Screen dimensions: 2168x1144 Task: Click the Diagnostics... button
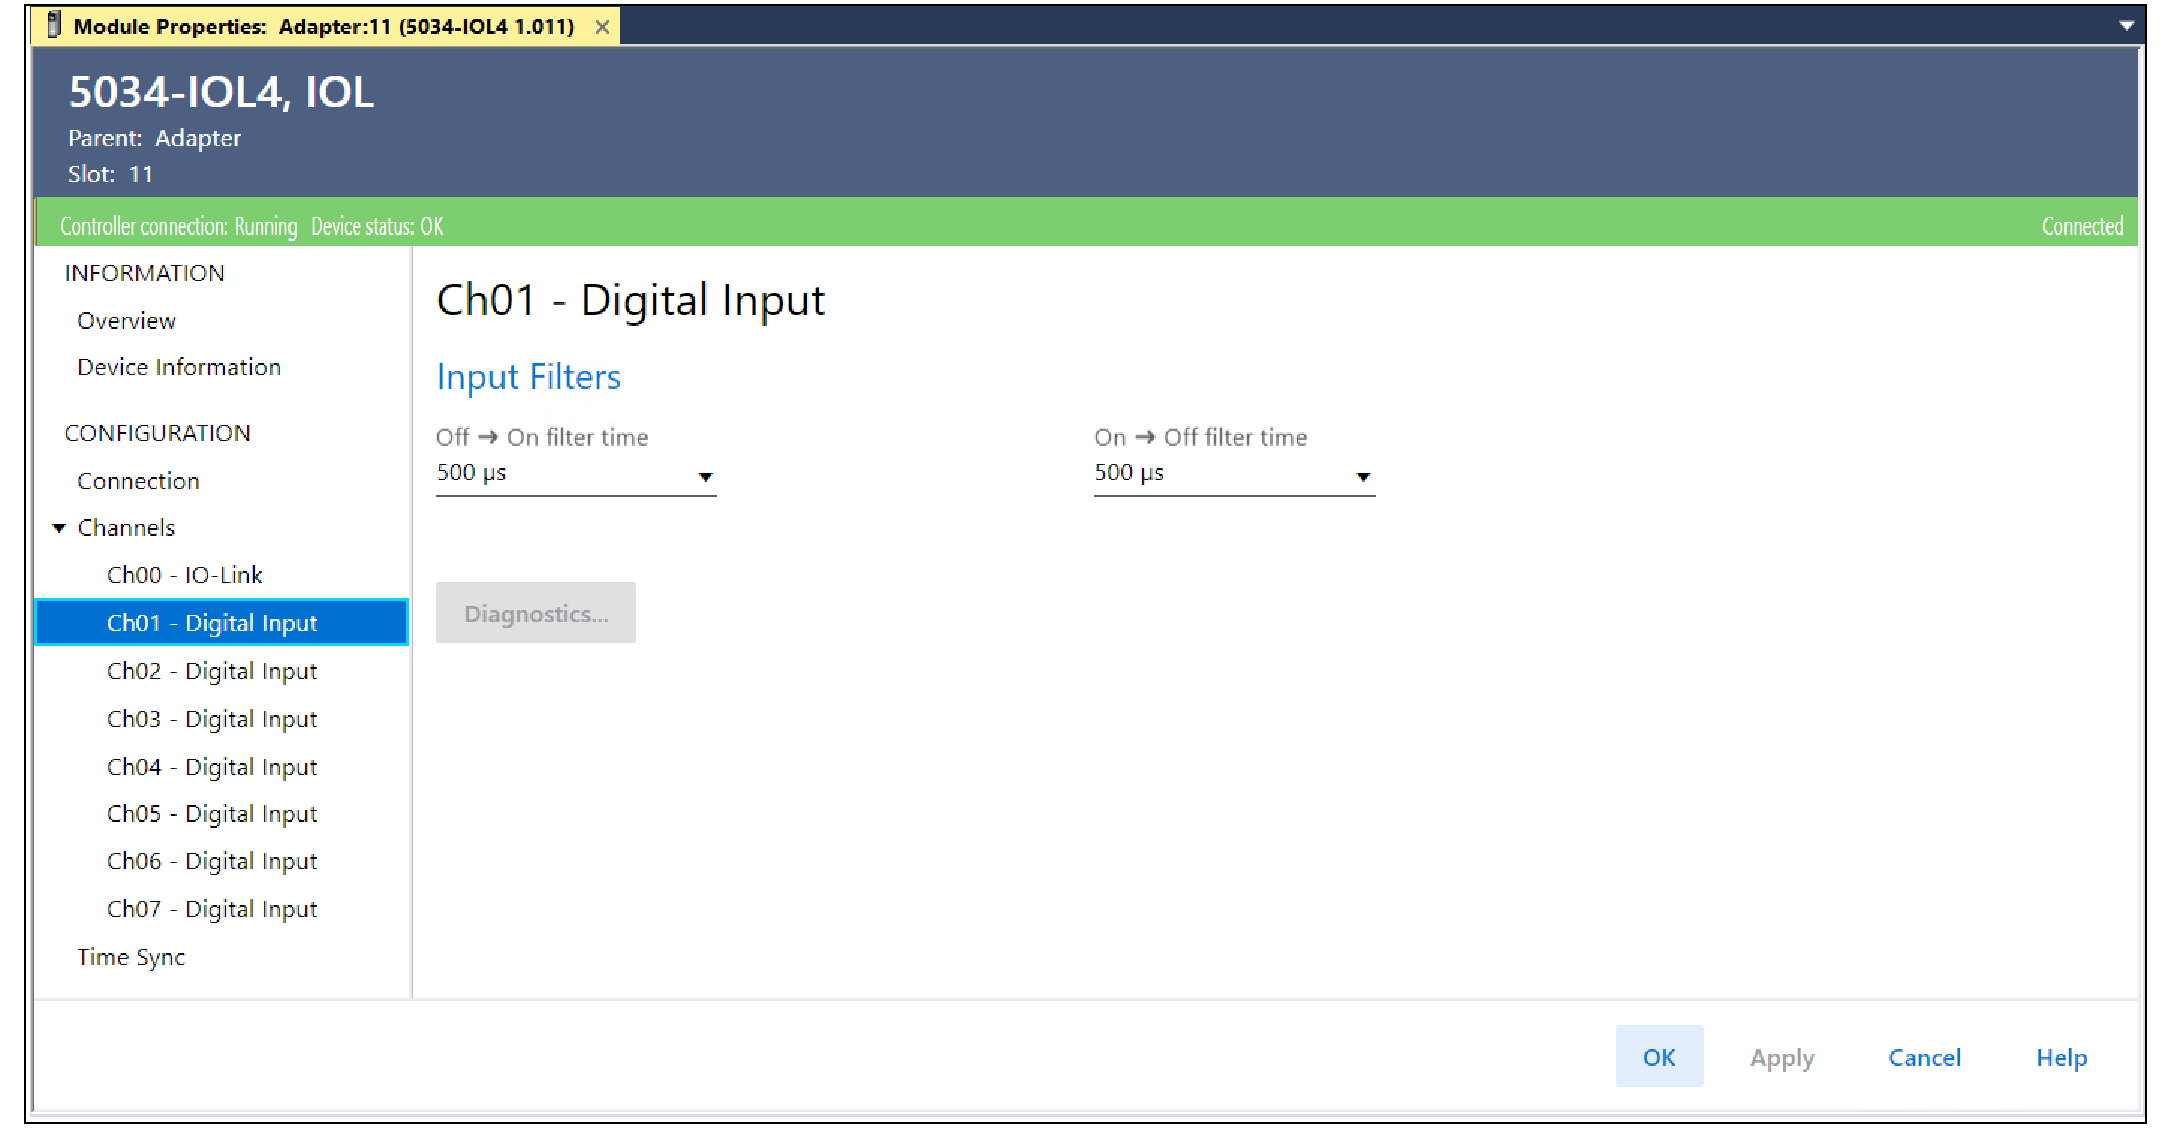[536, 613]
